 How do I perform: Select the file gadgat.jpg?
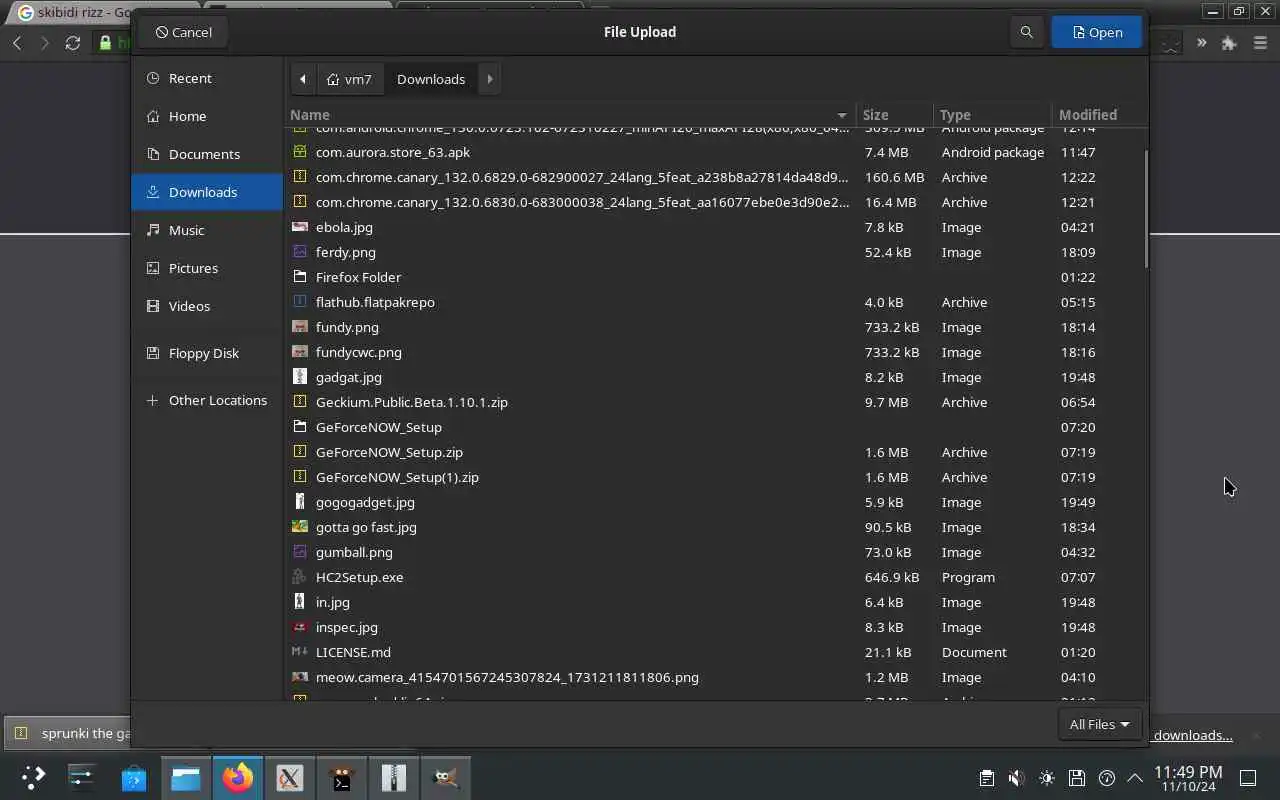(715, 377)
